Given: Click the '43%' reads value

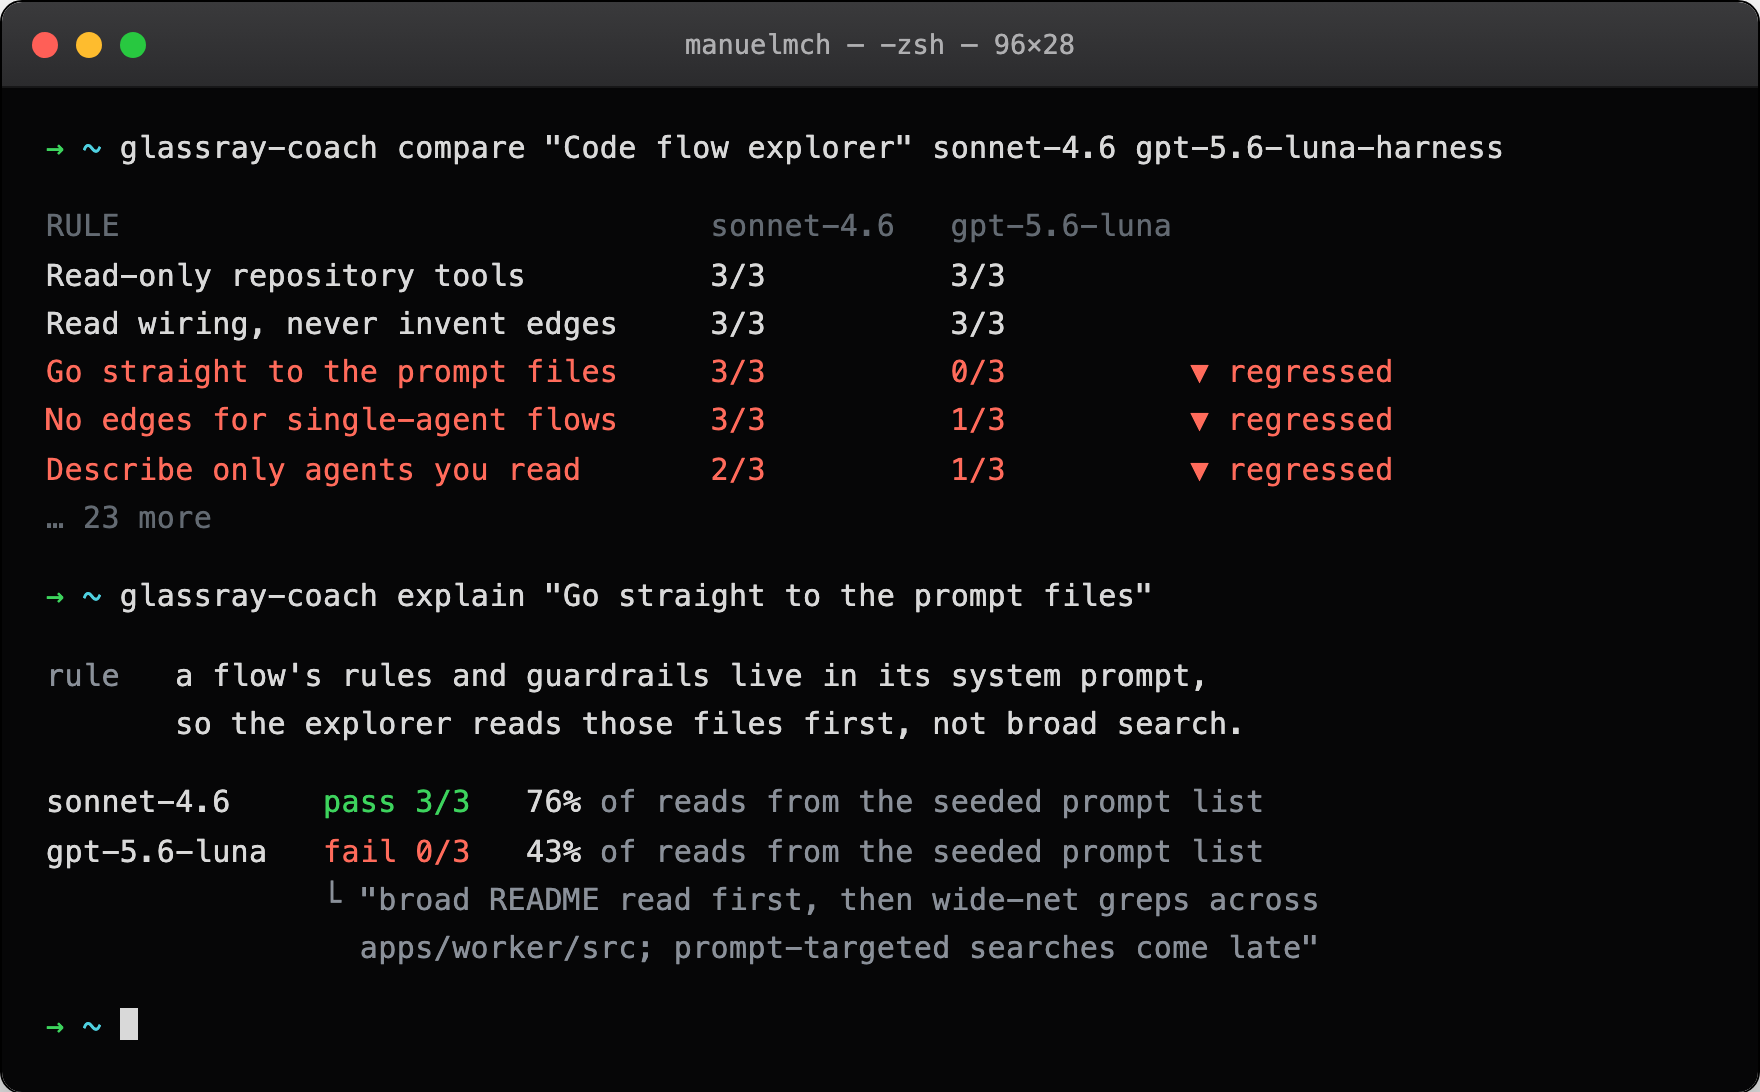Looking at the screenshot, I should (553, 852).
